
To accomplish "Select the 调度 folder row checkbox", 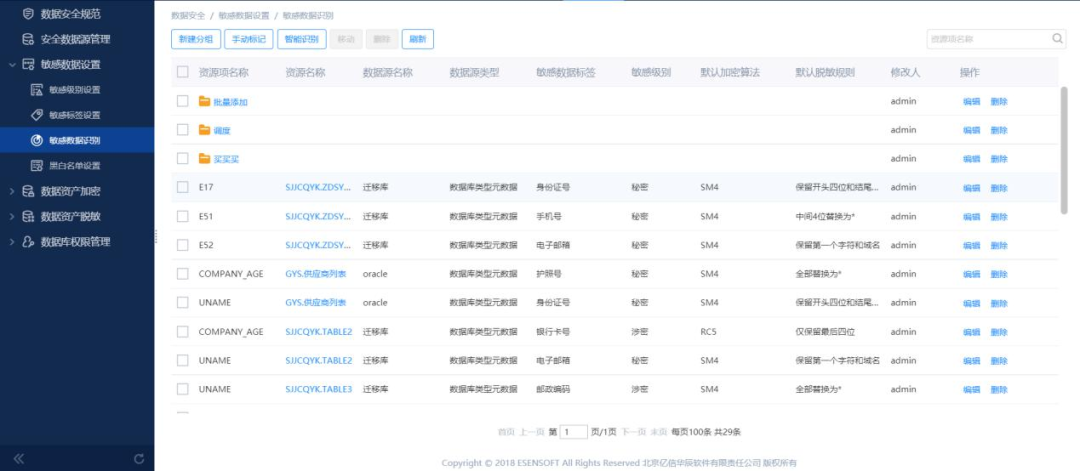I will coord(182,130).
